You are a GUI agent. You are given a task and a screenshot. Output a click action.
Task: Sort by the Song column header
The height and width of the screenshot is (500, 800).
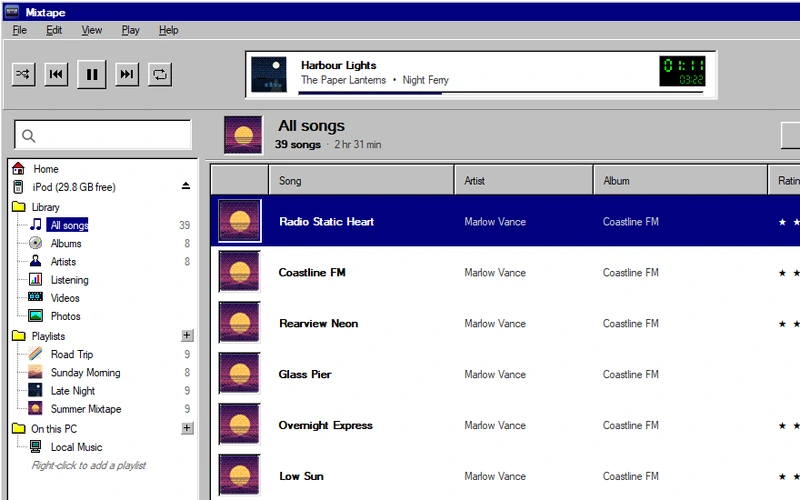[x=361, y=180]
